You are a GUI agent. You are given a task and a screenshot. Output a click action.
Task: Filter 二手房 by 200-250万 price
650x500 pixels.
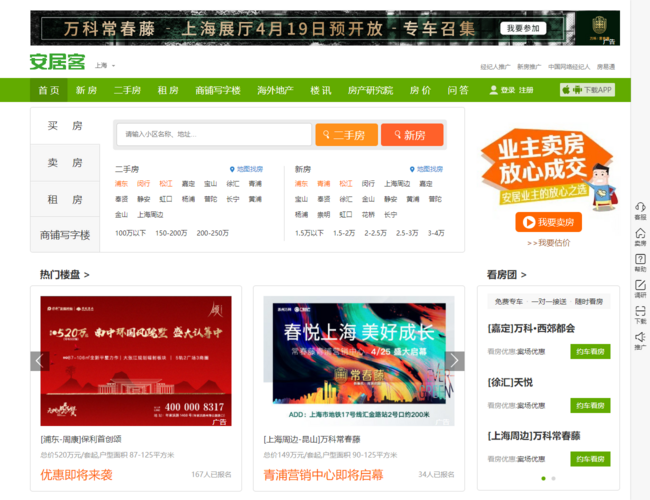(x=213, y=233)
